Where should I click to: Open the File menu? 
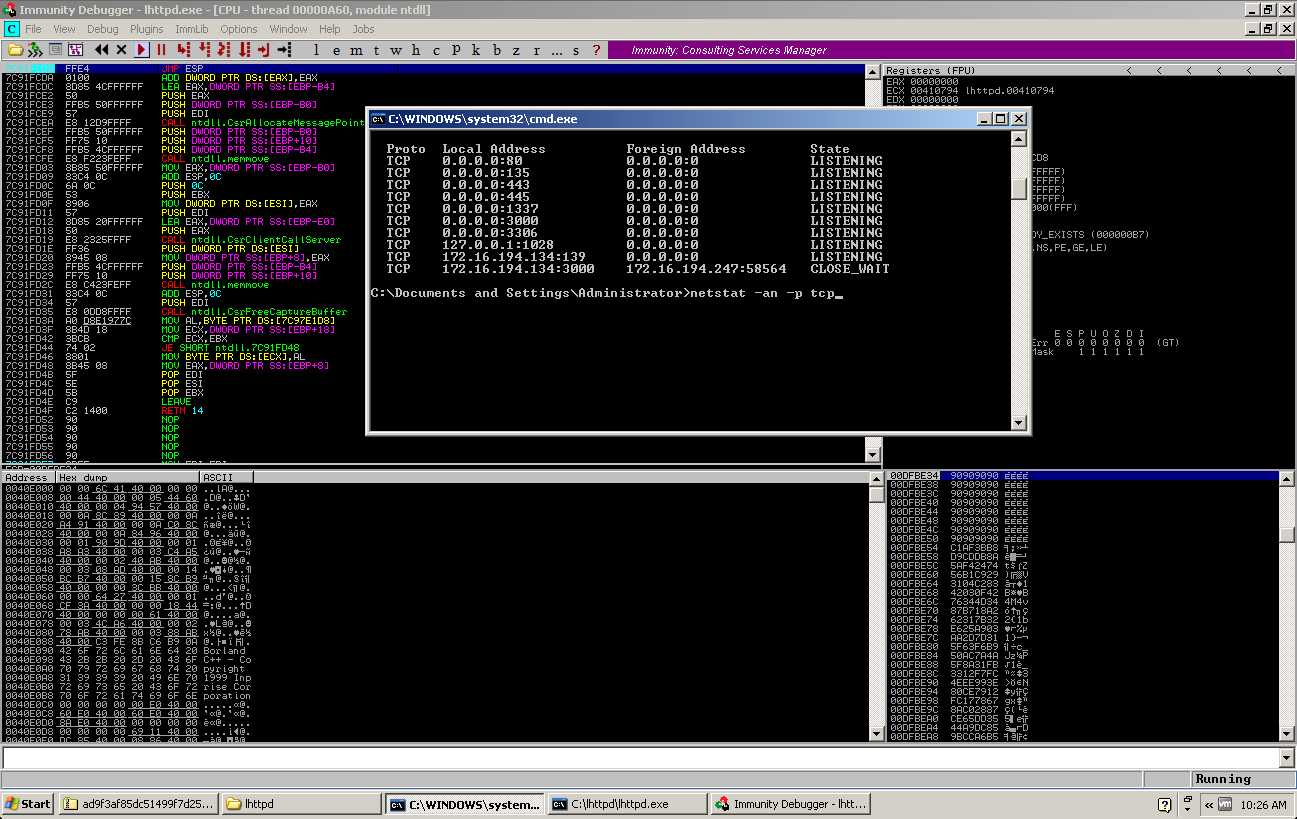coord(33,29)
